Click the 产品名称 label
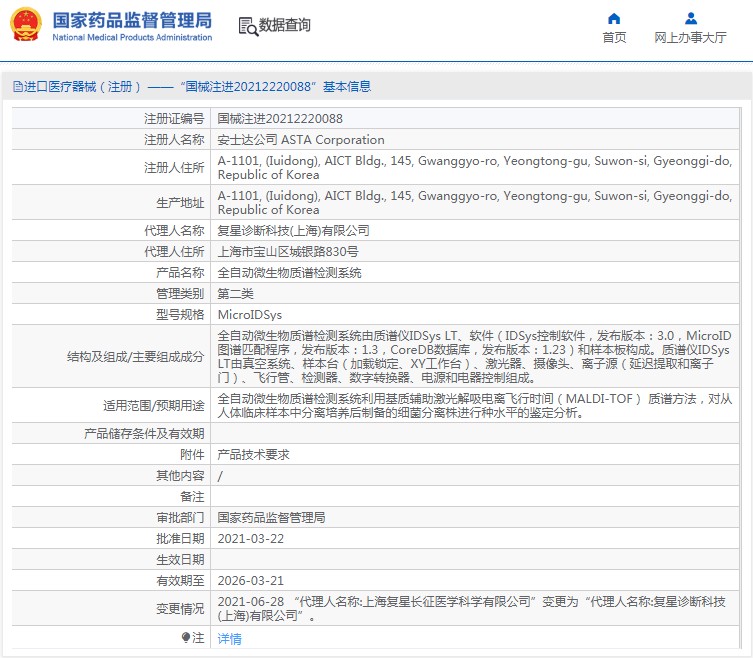The image size is (753, 658). [180, 273]
